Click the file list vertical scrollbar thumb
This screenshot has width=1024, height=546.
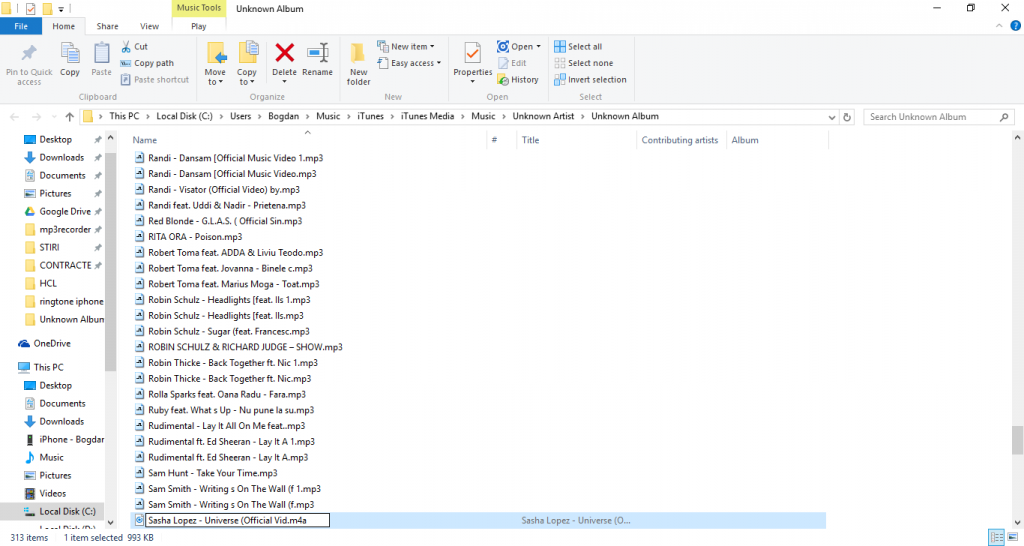tap(1017, 440)
